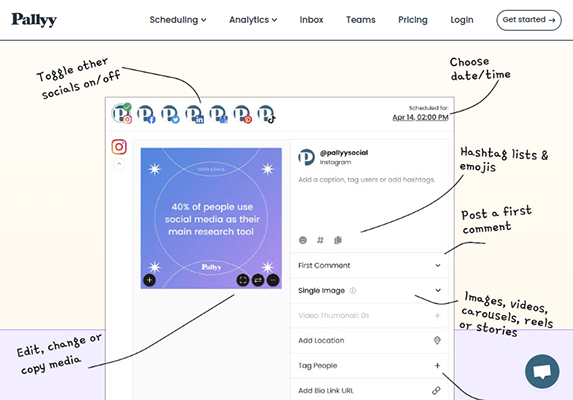This screenshot has width=573, height=400.
Task: Click the crop/expand media icon
Action: [x=243, y=280]
